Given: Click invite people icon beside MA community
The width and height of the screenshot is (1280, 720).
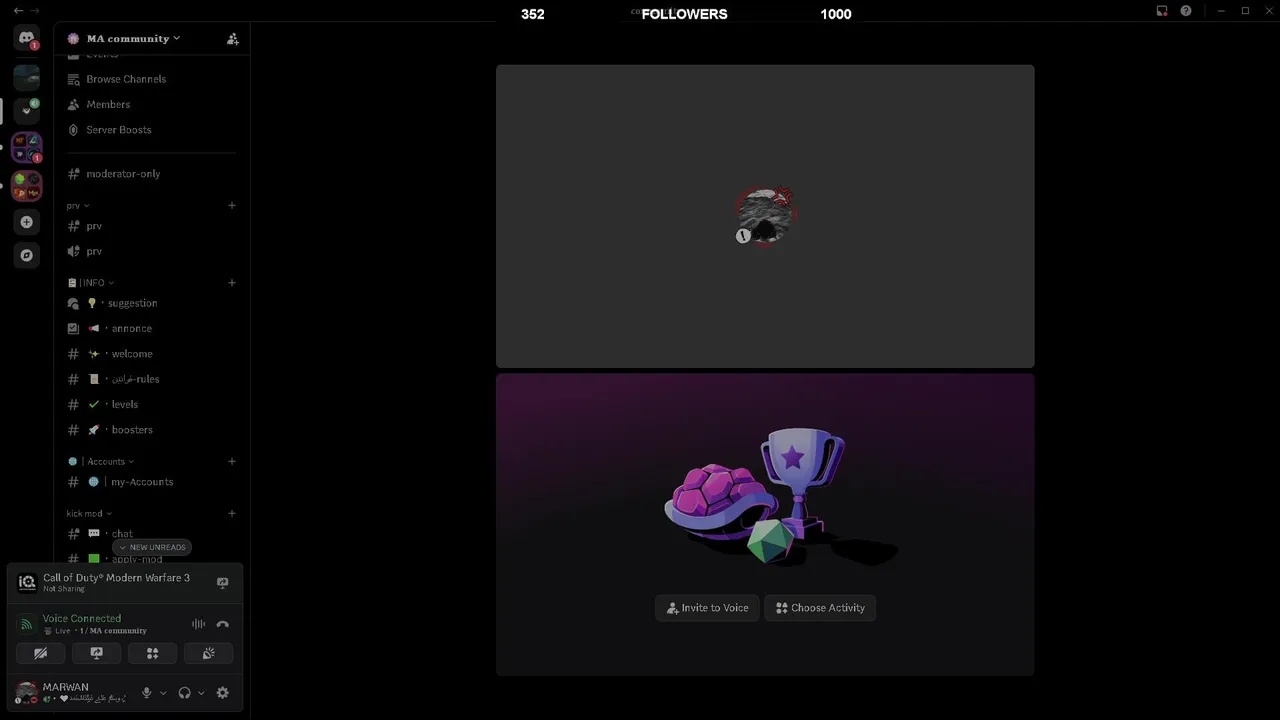Looking at the screenshot, I should point(232,39).
